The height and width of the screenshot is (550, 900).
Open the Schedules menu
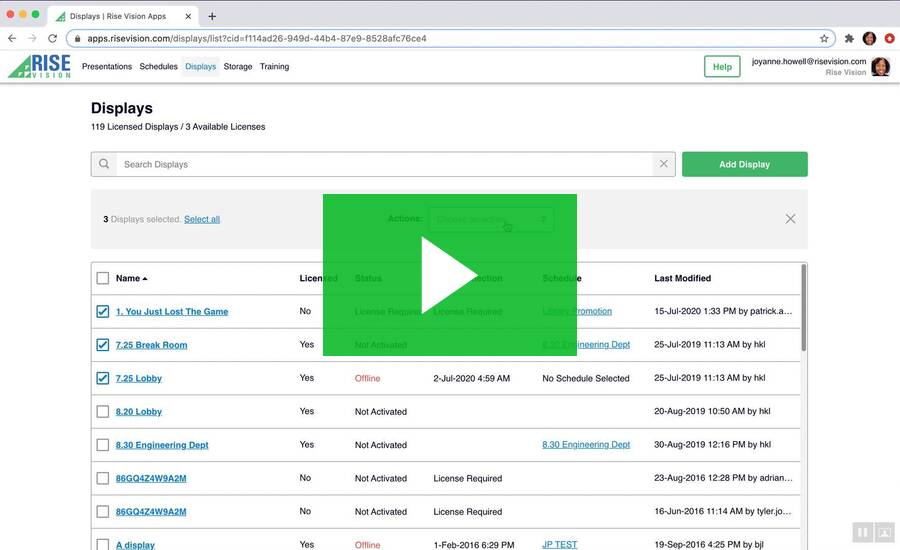pyautogui.click(x=158, y=67)
